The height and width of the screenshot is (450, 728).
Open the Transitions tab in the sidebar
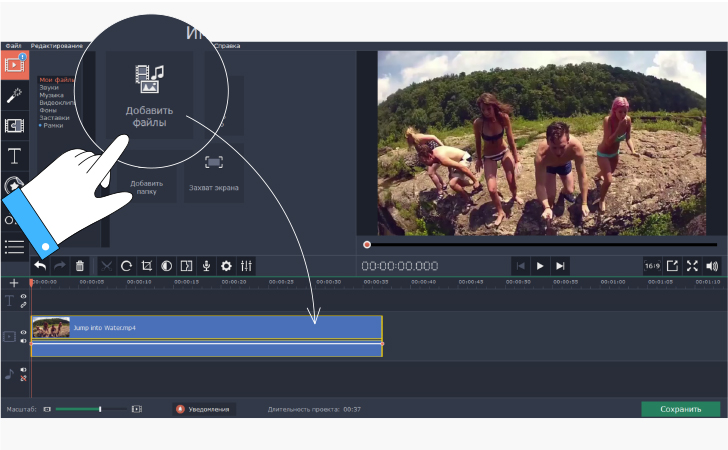(x=15, y=126)
